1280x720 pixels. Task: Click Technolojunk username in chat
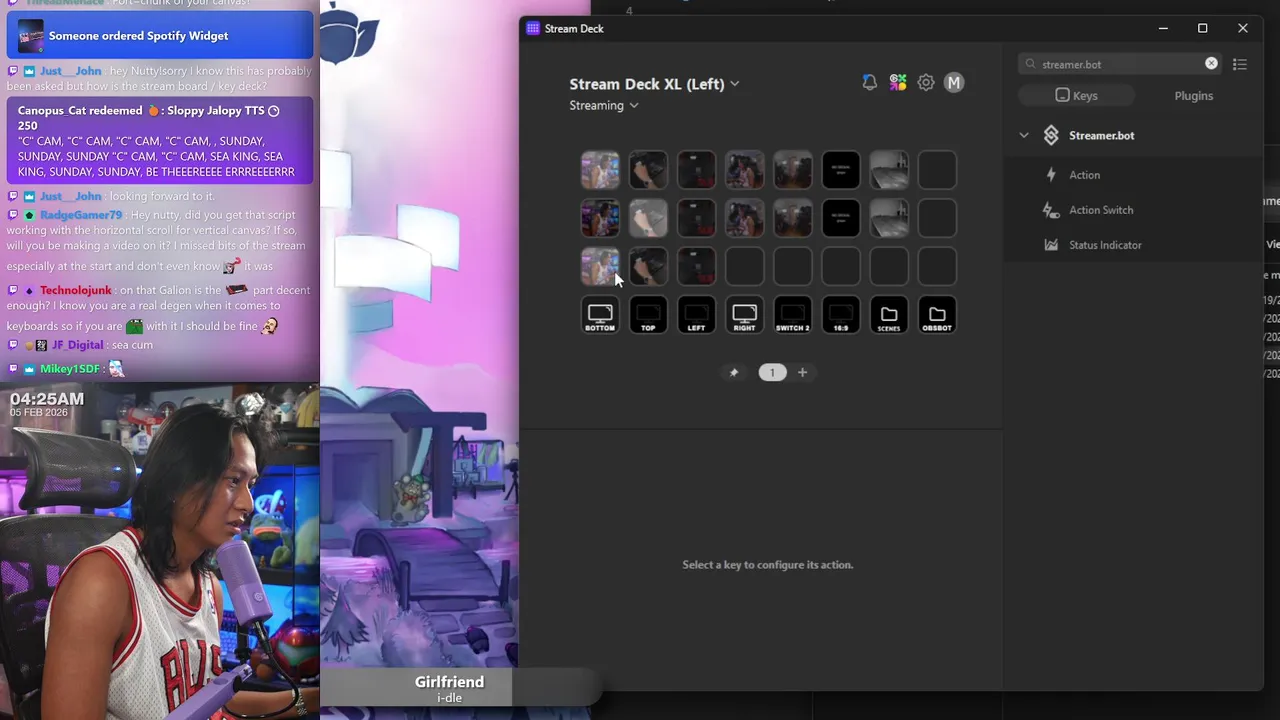point(76,290)
